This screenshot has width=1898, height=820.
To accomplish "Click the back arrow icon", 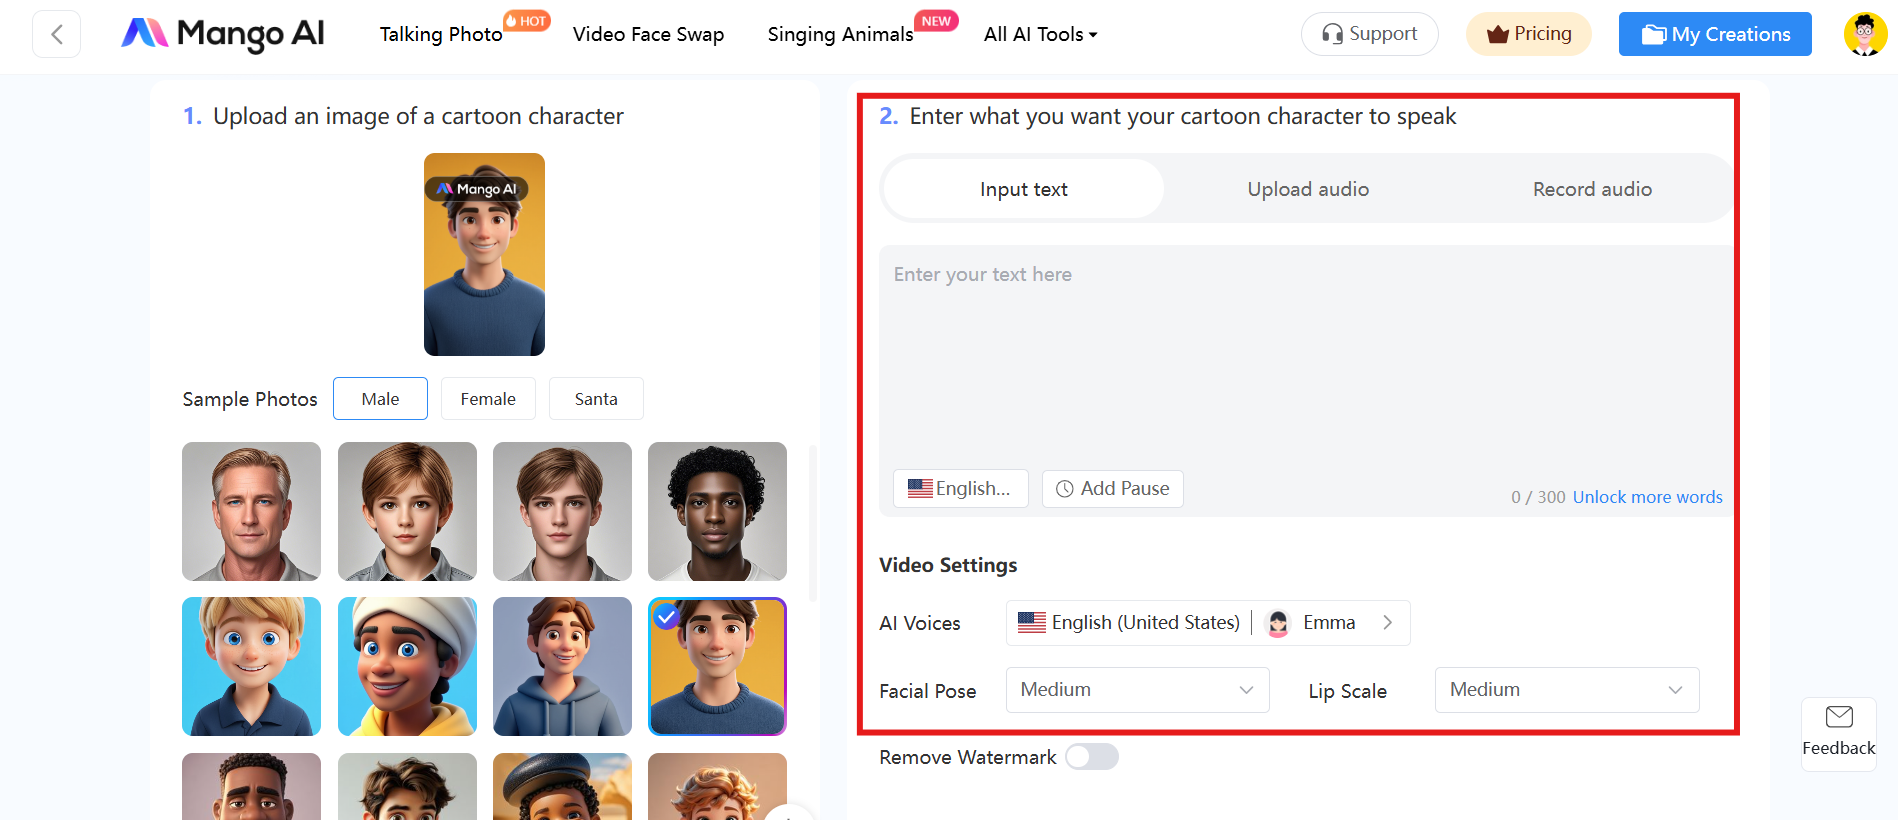I will (x=57, y=35).
